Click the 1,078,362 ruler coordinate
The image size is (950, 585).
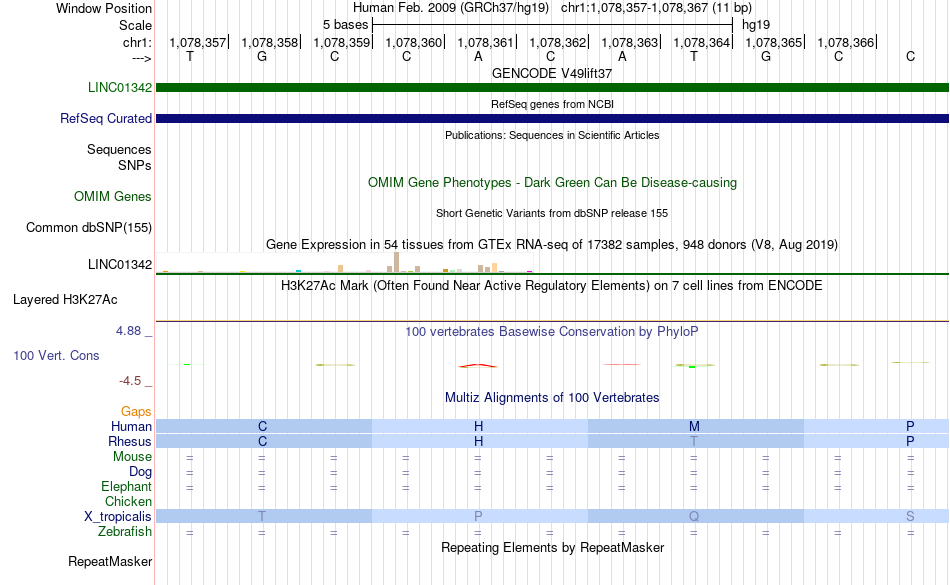[x=558, y=42]
